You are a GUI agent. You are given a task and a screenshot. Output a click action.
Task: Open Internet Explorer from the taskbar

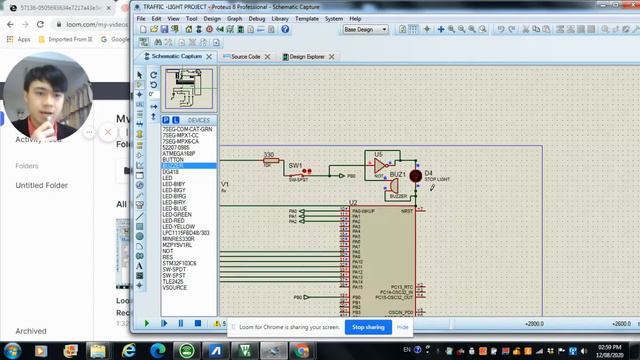tap(129, 351)
